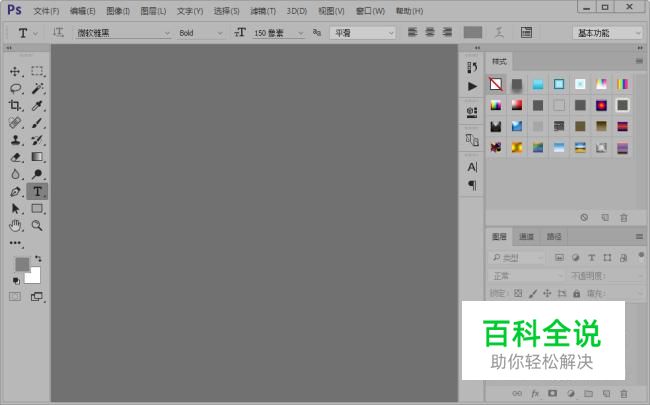Apply the None default style thumbnail

click(x=496, y=84)
